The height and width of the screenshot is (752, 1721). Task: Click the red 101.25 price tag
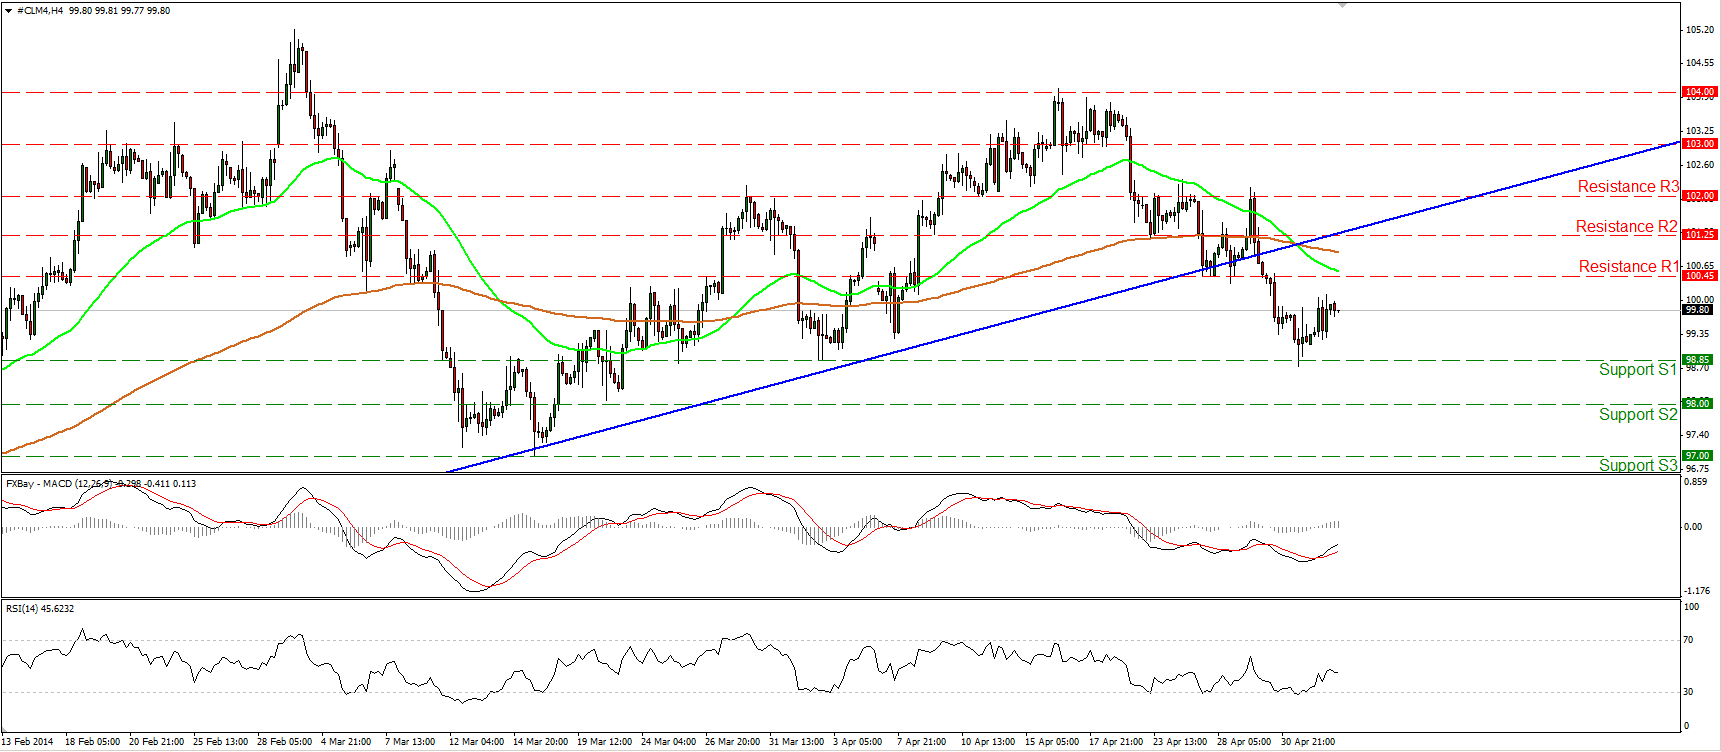click(x=1699, y=235)
